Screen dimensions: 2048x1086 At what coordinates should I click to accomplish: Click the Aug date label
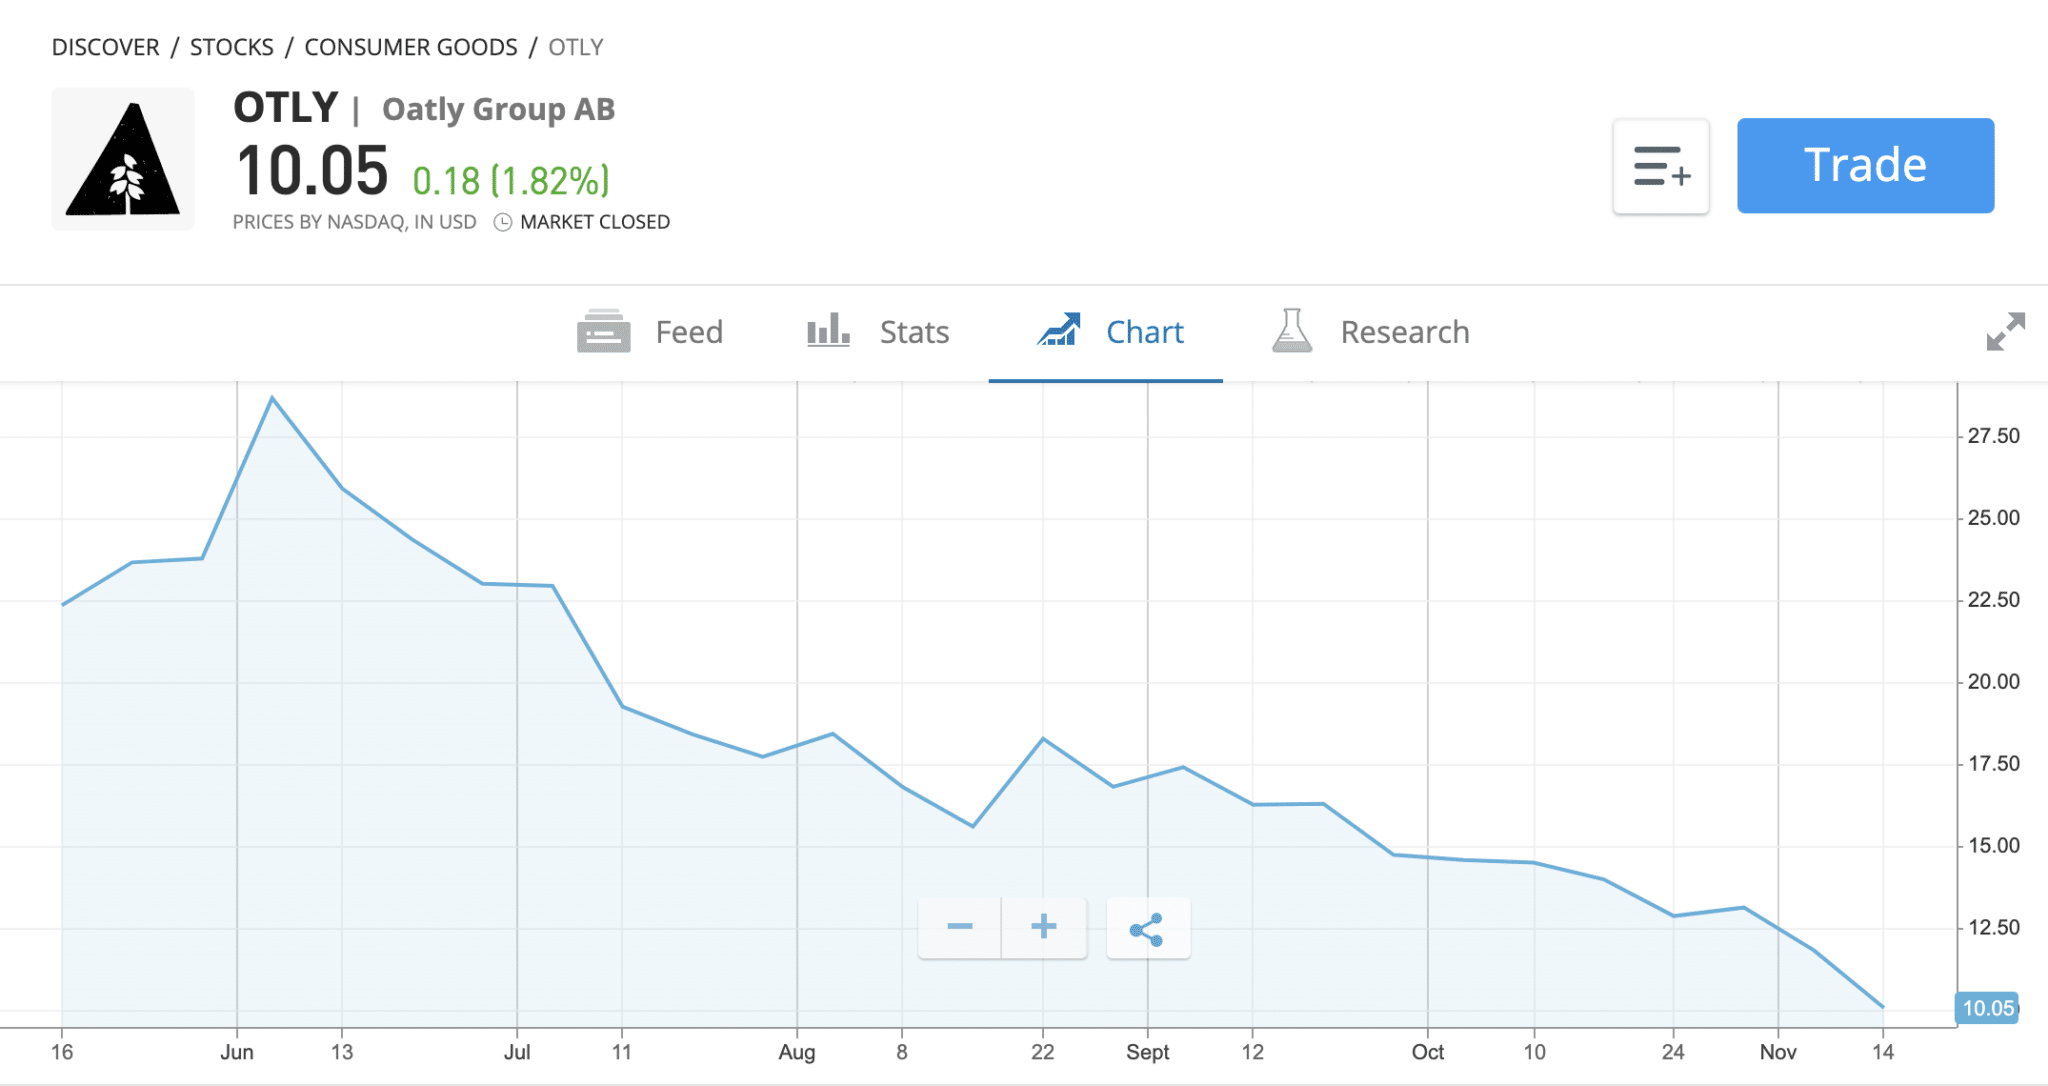point(797,1052)
